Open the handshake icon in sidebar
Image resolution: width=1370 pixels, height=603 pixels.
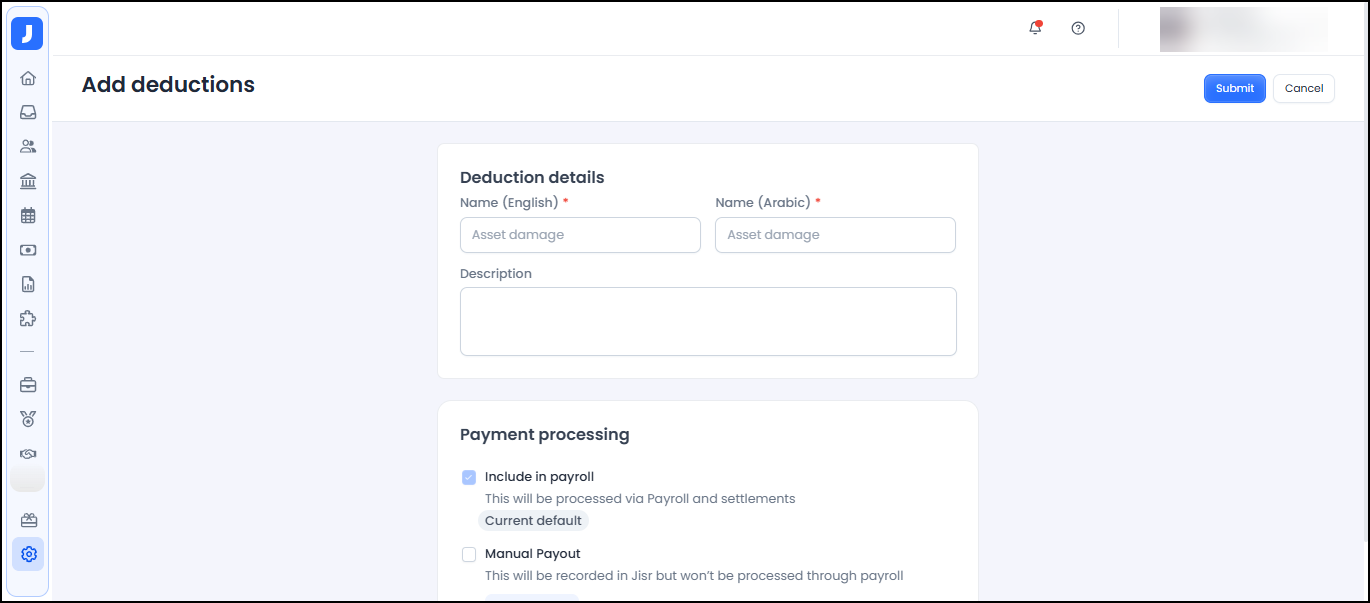(x=28, y=454)
